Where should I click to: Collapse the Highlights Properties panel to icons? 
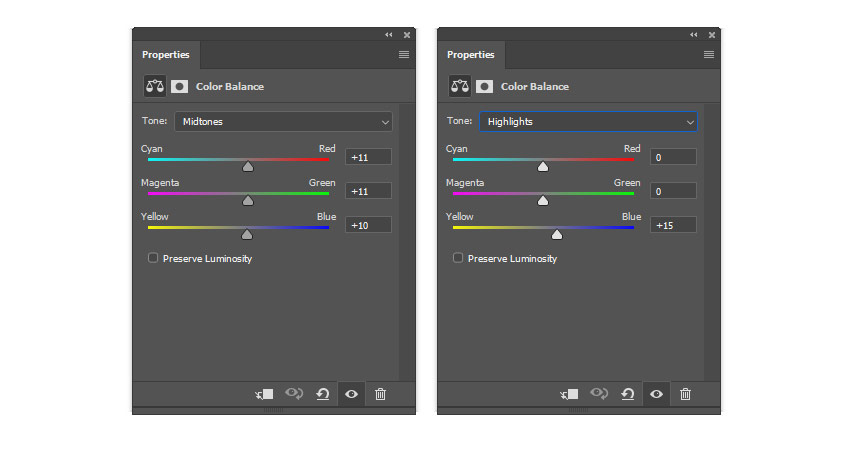tap(693, 35)
